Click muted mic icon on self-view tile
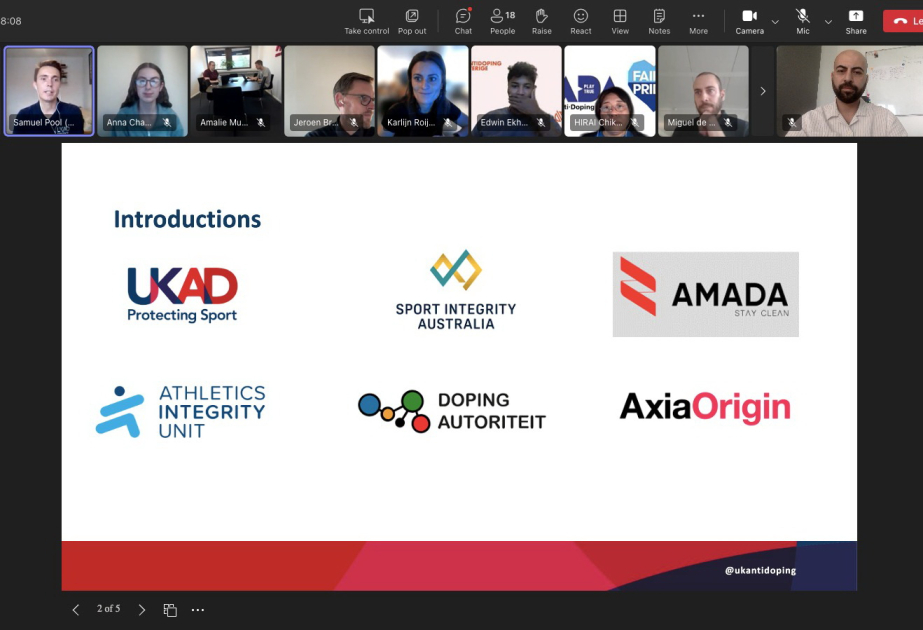923x630 pixels. click(x=792, y=122)
